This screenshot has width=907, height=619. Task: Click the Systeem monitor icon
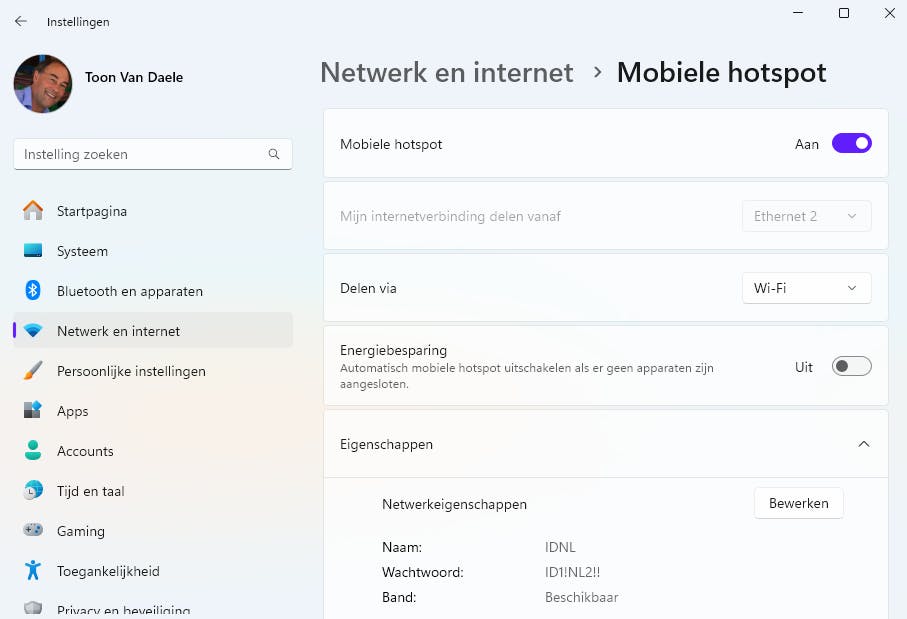(33, 251)
